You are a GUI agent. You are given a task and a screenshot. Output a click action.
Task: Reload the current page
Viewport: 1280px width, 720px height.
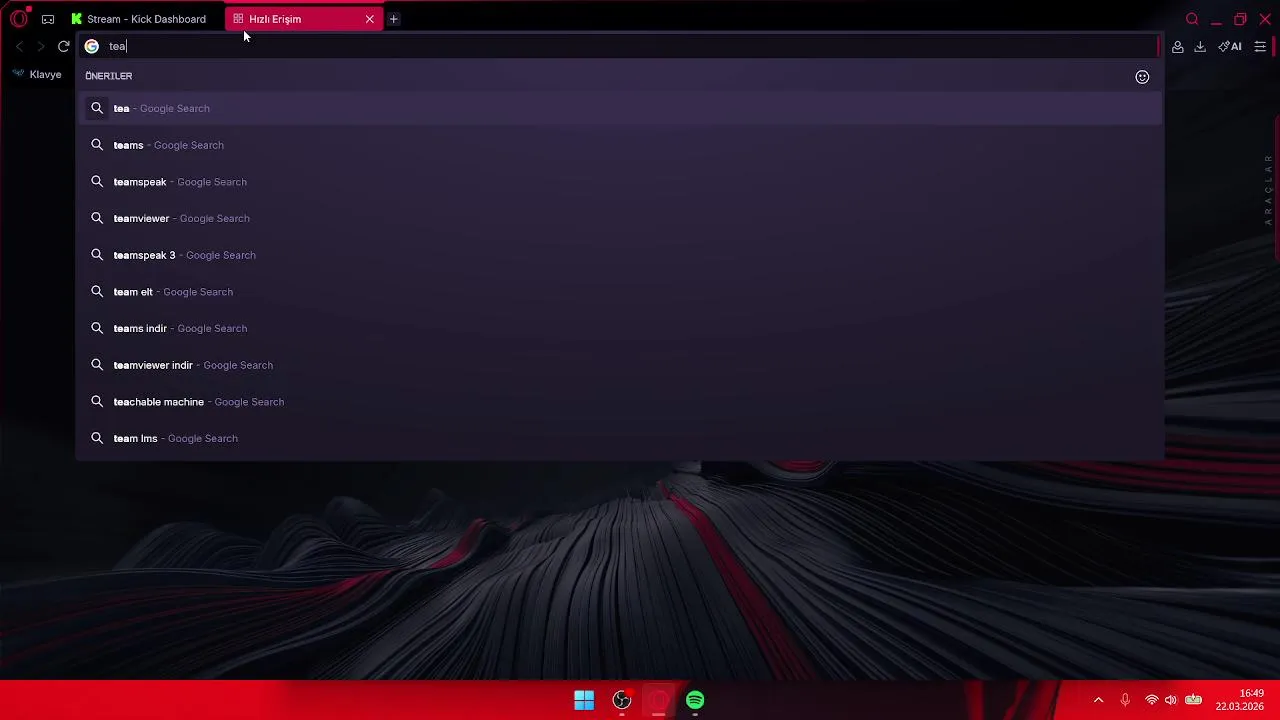(64, 46)
